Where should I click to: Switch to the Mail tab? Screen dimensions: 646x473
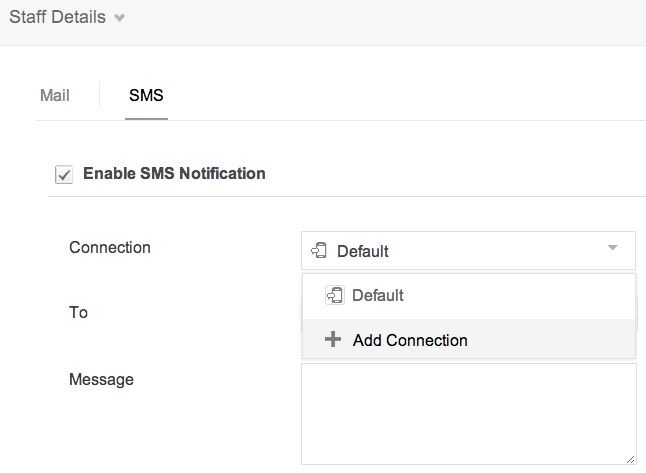pyautogui.click(x=54, y=96)
